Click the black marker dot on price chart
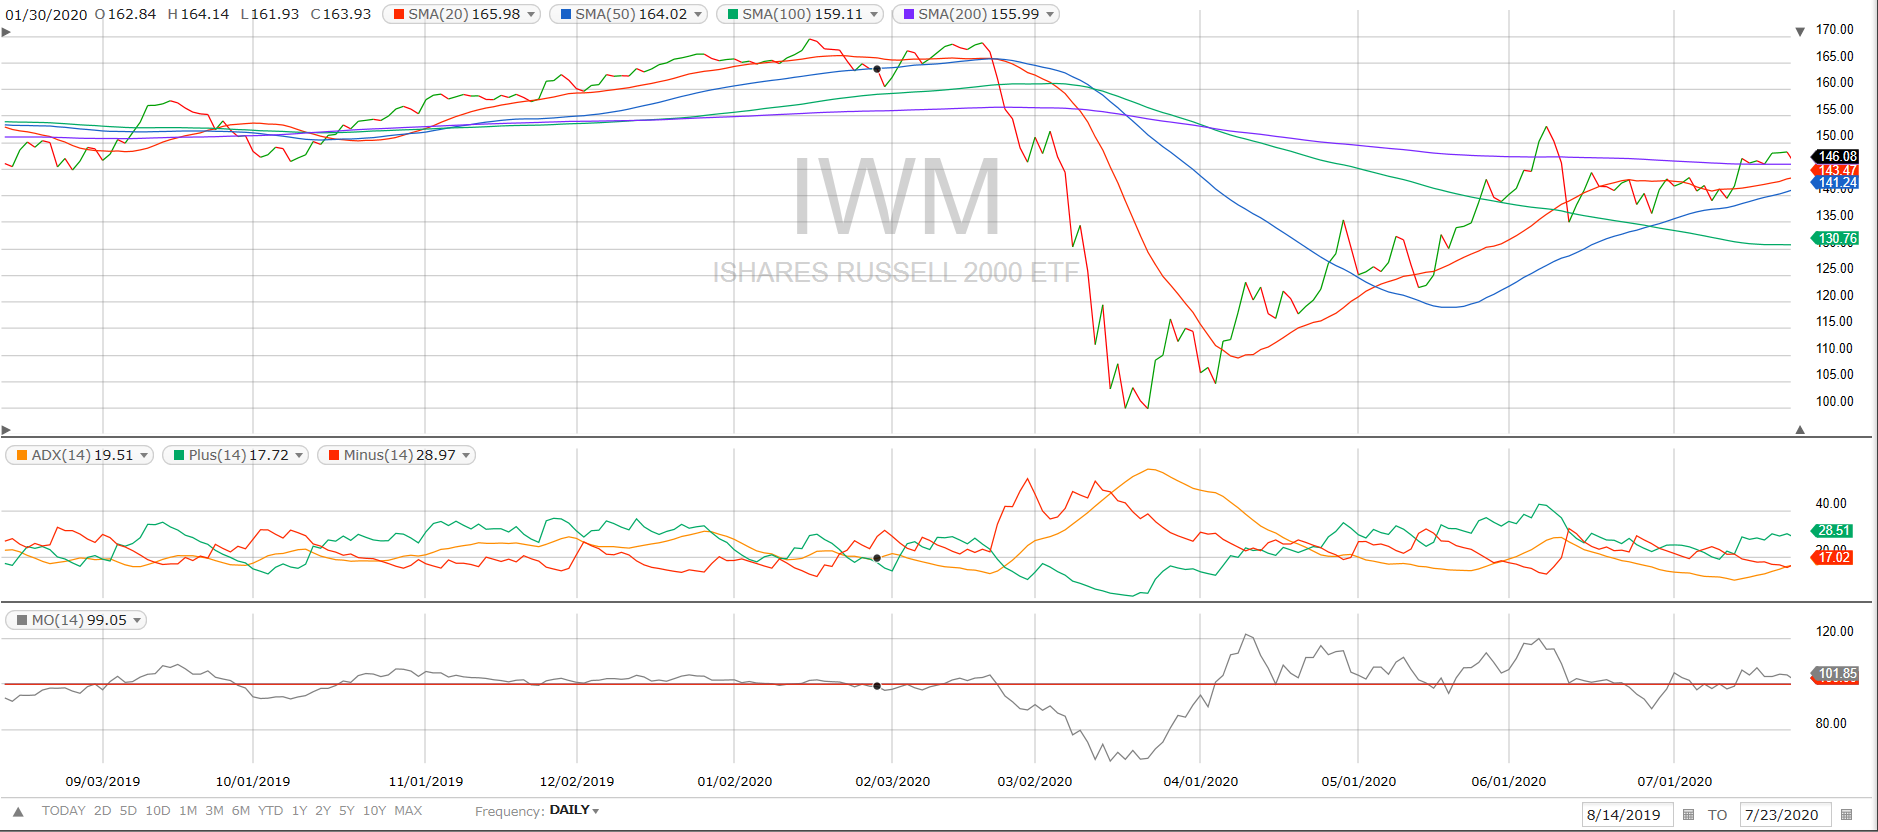 [x=877, y=69]
